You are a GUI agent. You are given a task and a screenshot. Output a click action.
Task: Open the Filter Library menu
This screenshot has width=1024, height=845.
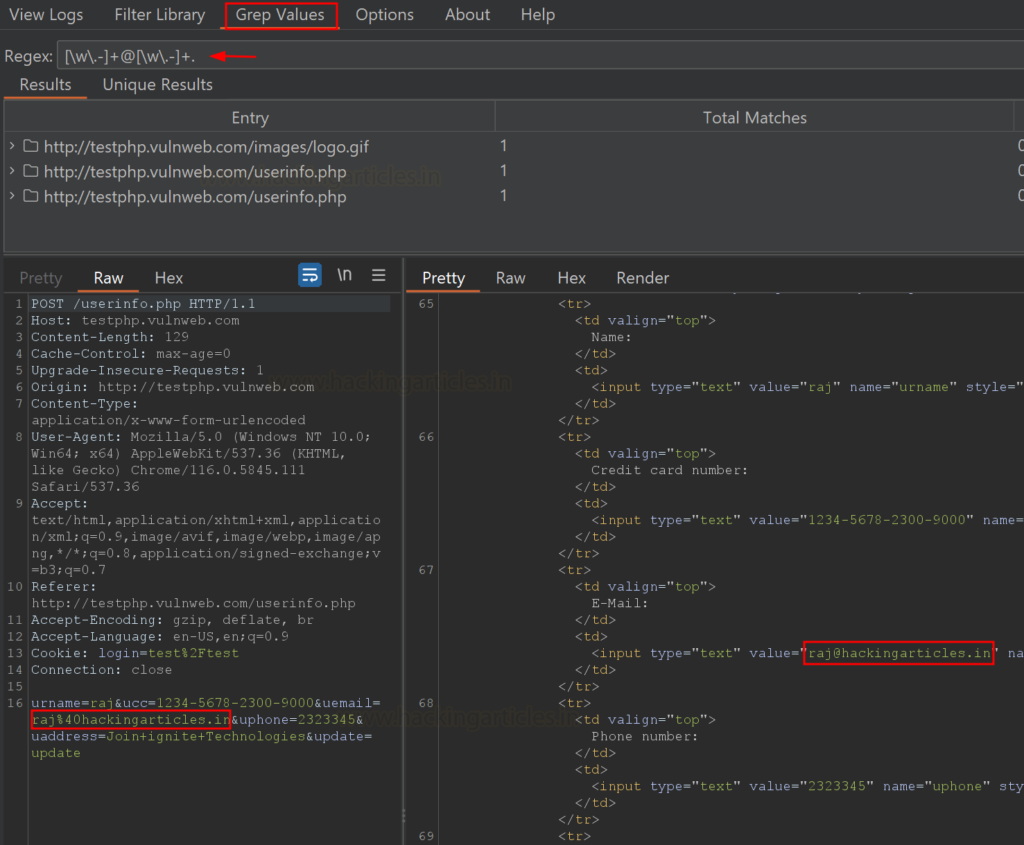tap(159, 14)
